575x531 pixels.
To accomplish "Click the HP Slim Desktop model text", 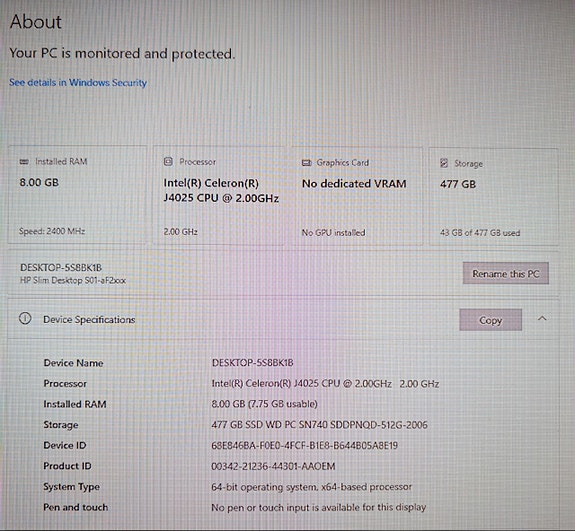I will coord(73,281).
